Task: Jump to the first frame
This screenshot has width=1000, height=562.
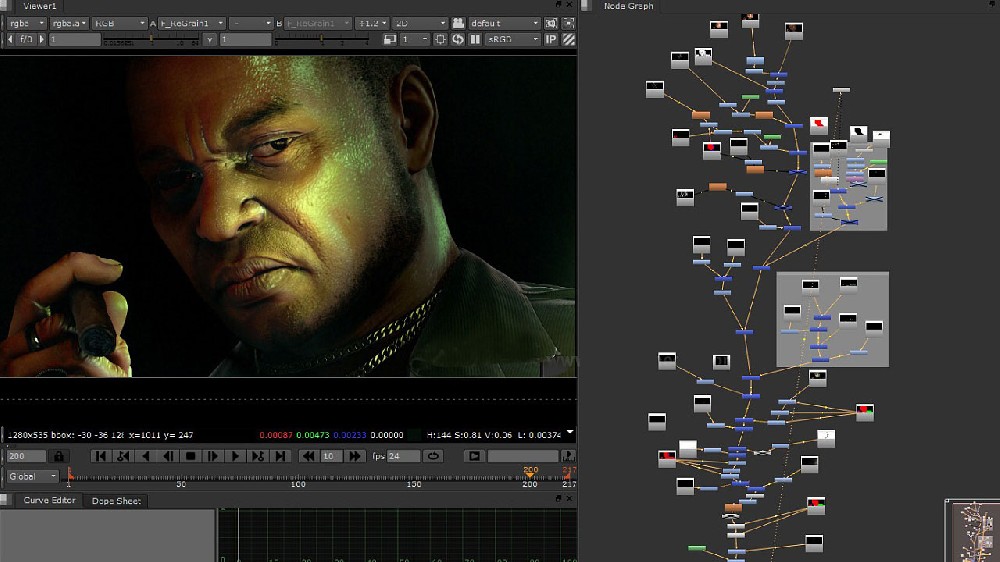Action: [x=100, y=456]
